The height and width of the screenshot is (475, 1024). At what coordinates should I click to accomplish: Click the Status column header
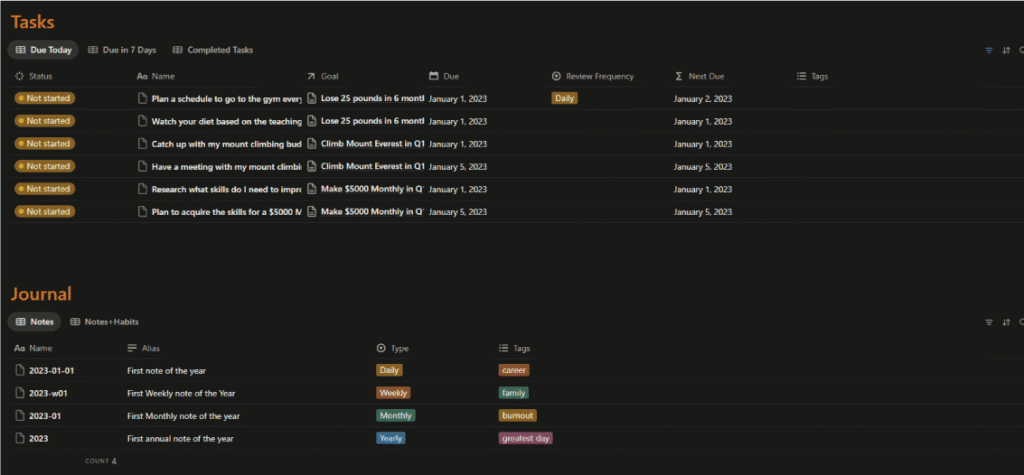(x=34, y=76)
